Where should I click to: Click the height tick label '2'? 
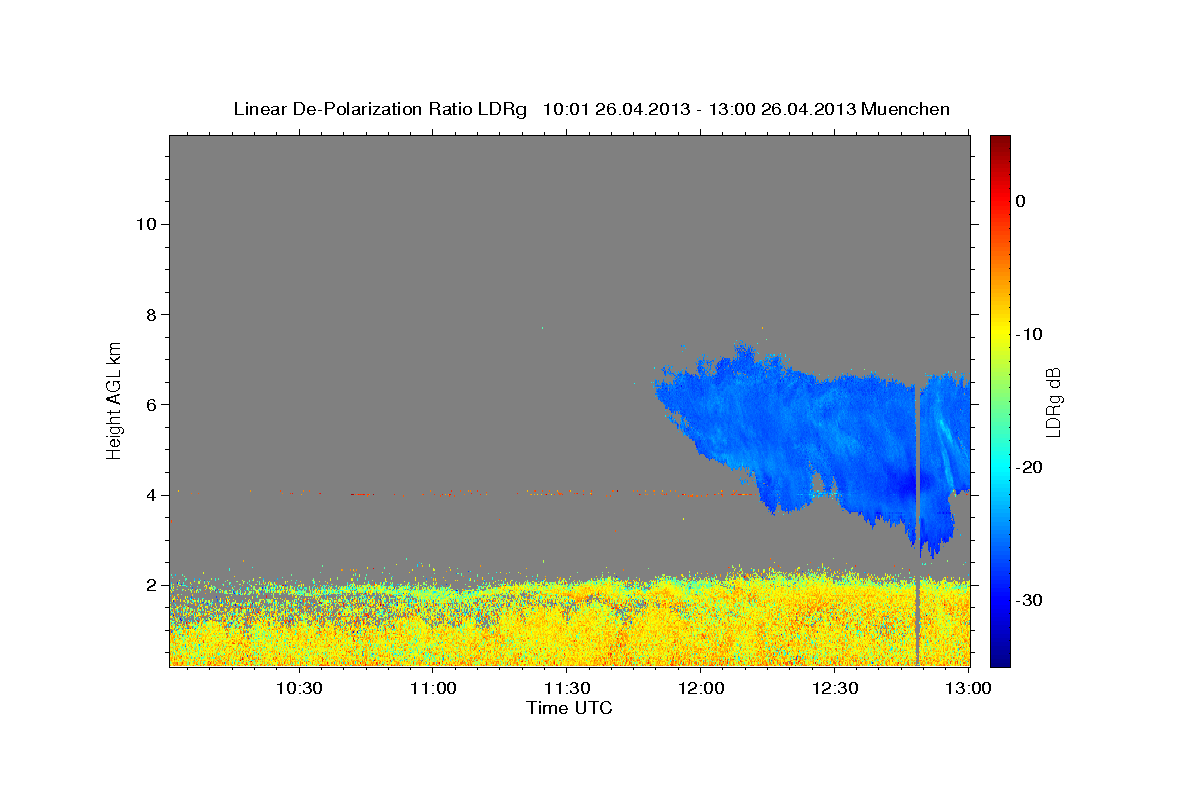click(151, 585)
